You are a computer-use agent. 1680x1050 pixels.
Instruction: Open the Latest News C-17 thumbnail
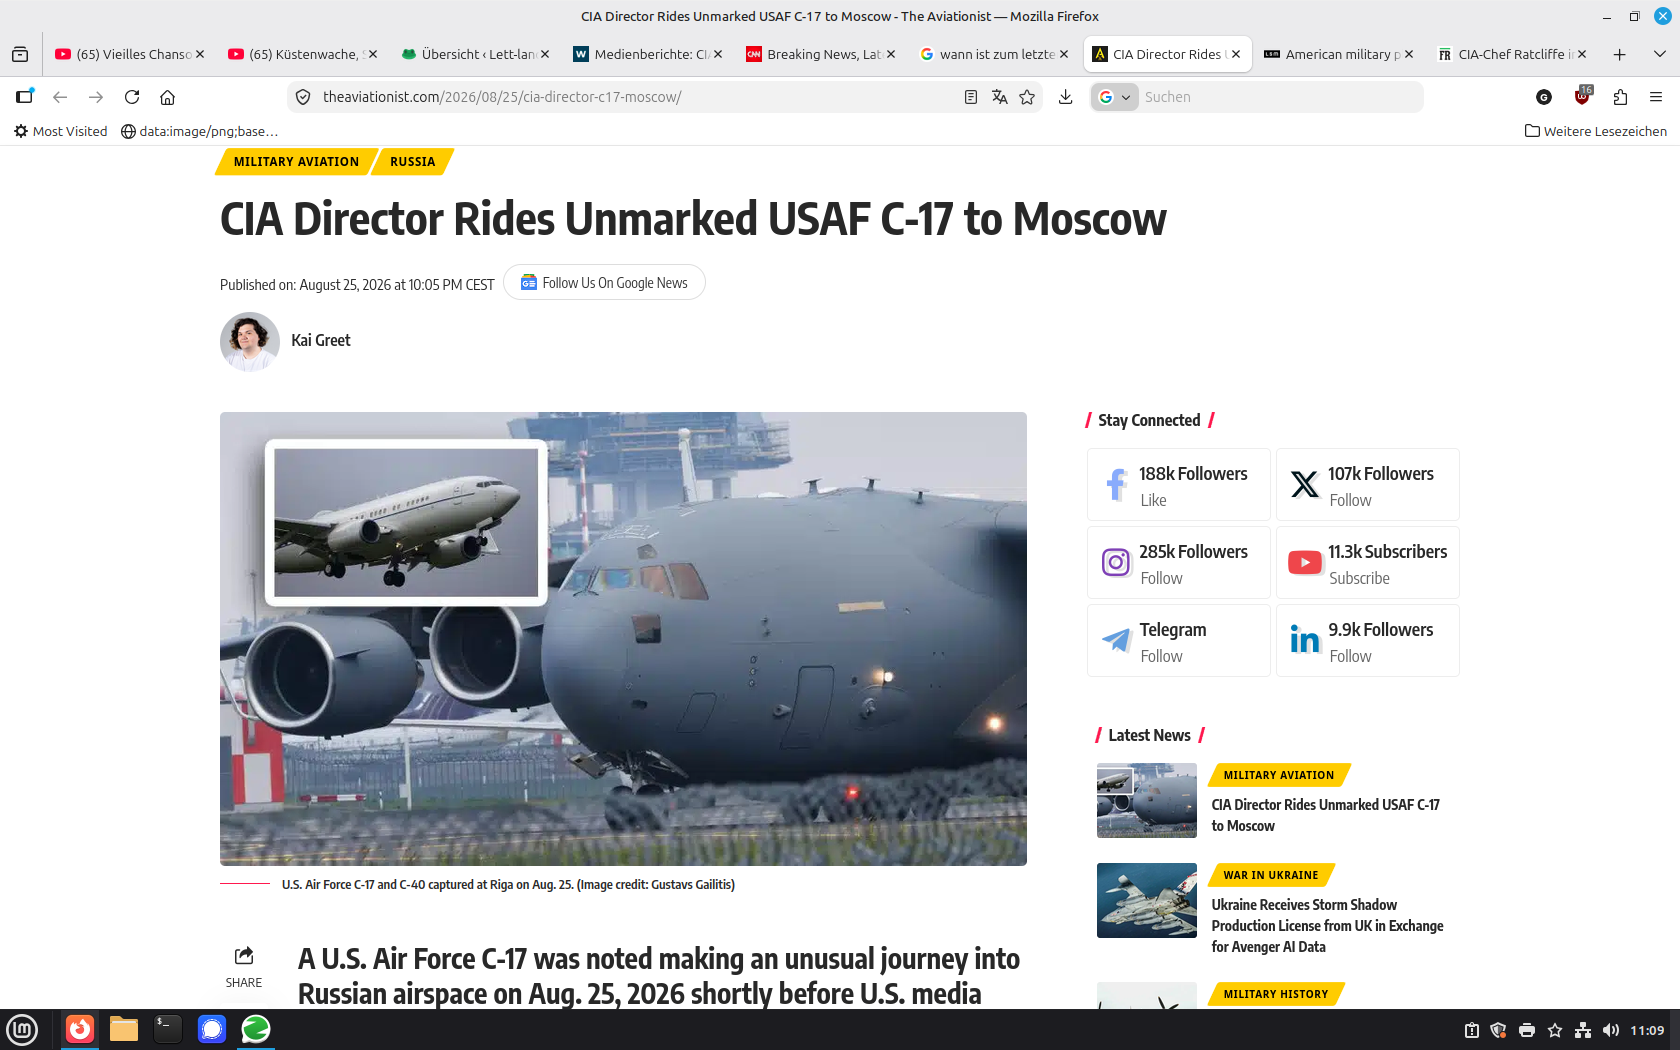(x=1147, y=801)
